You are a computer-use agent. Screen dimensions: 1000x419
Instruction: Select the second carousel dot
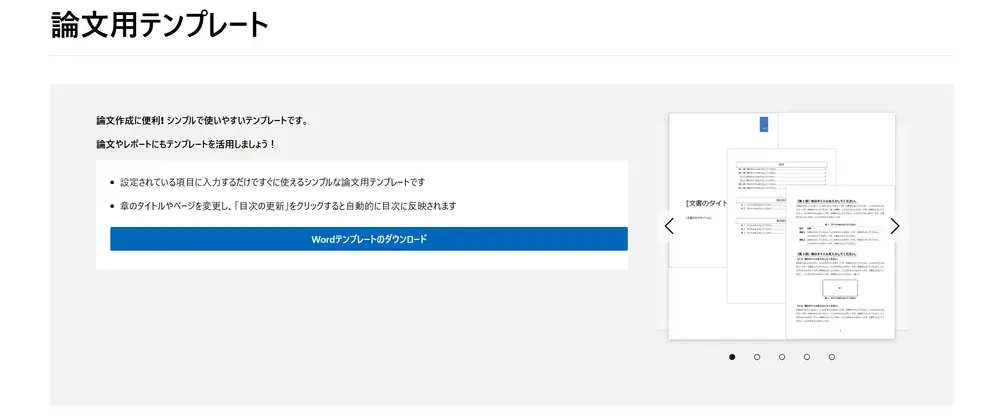757,357
